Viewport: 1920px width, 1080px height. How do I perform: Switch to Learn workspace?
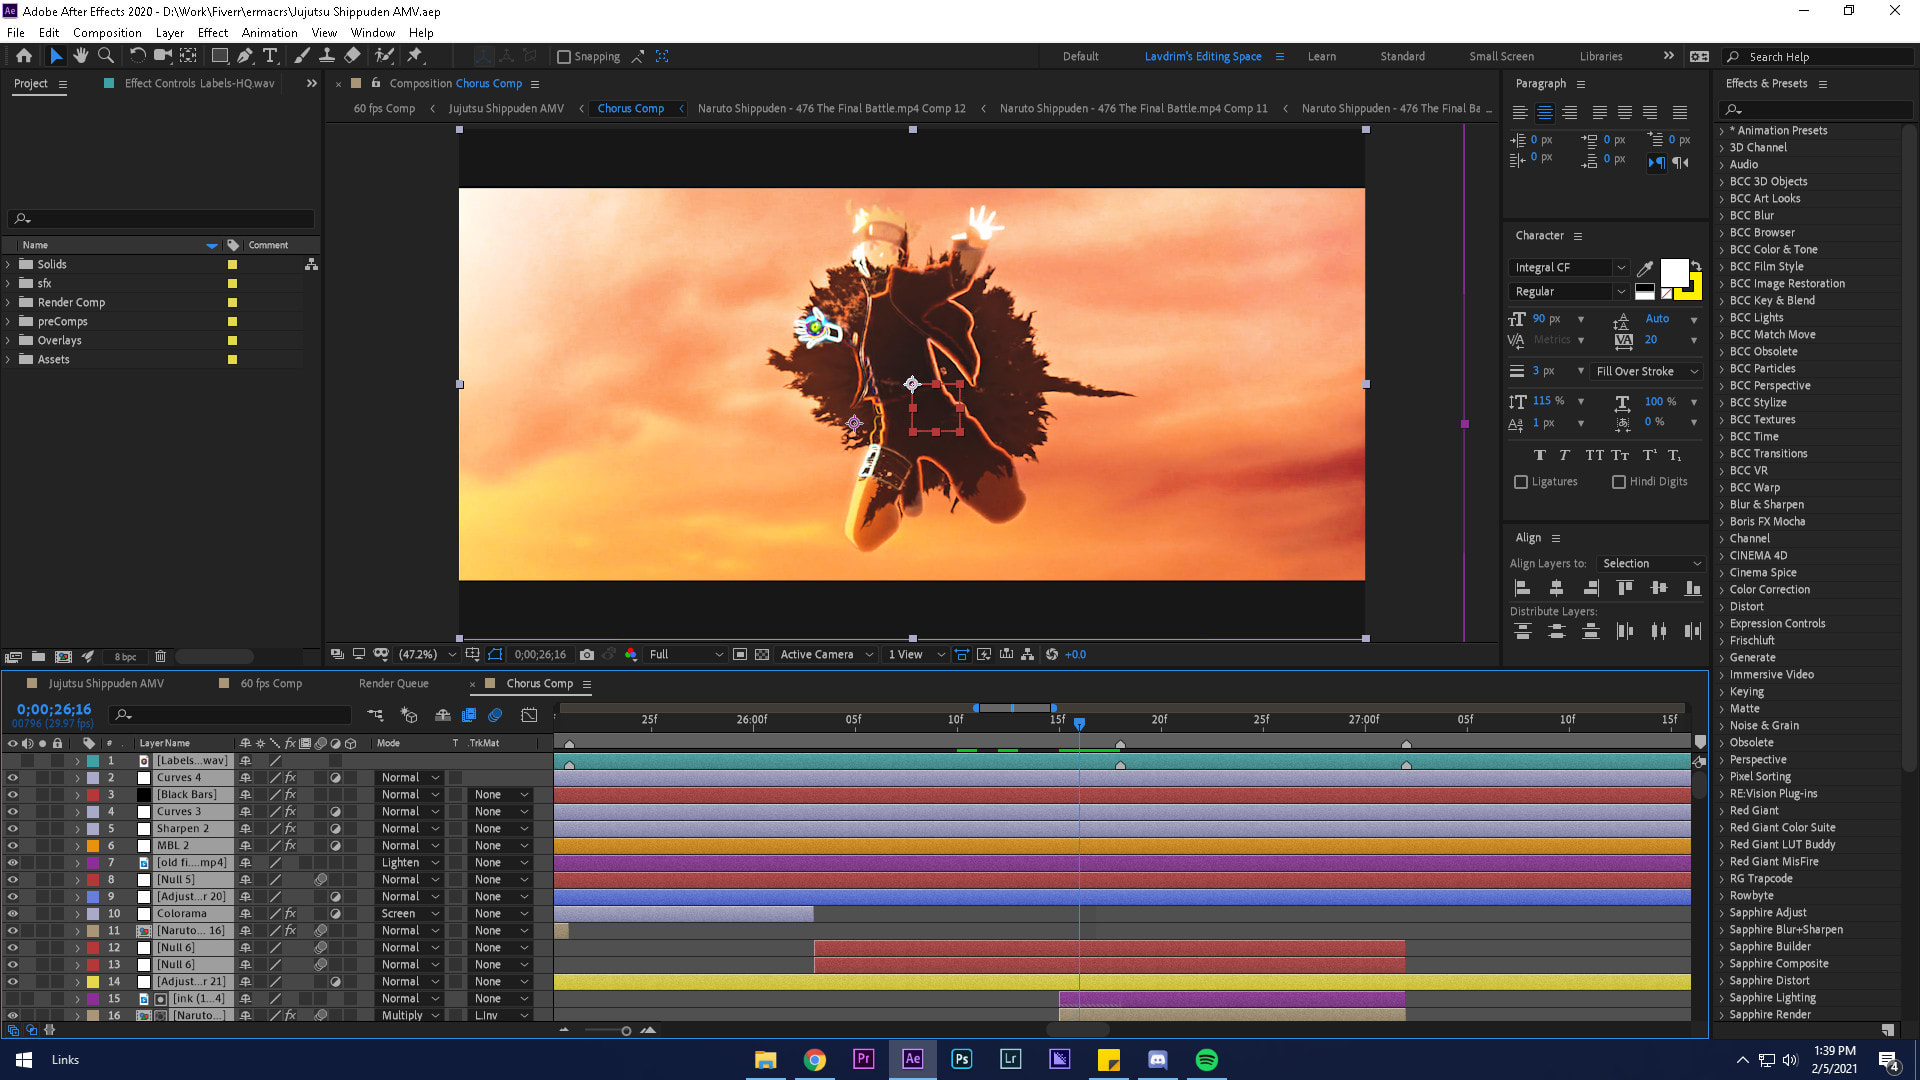point(1321,57)
